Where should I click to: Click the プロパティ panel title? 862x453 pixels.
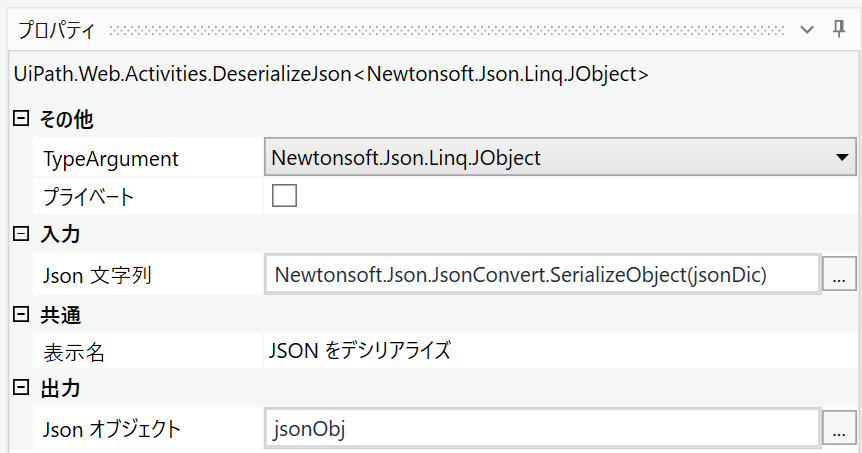[57, 30]
